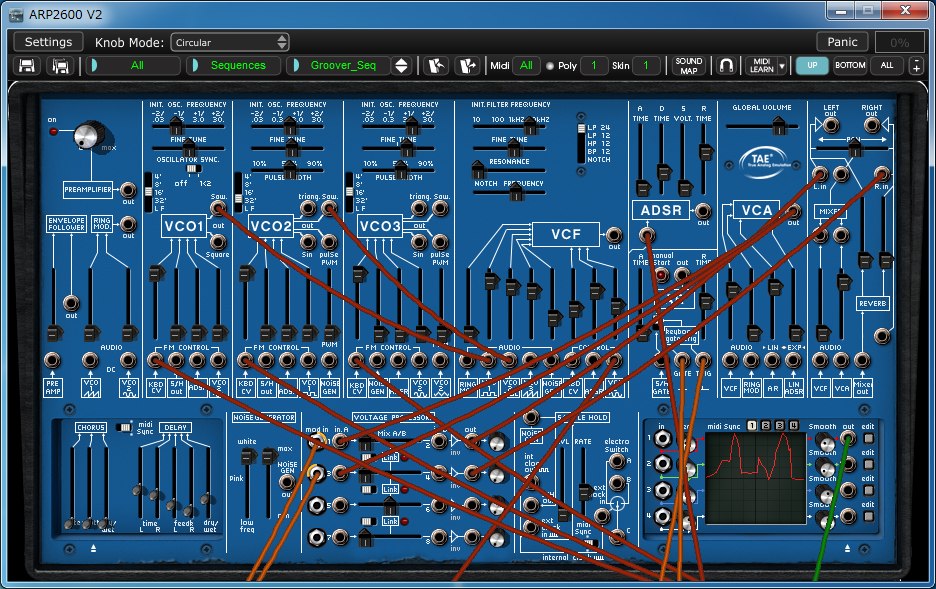Click the first sequencer Smooth knob
The width and height of the screenshot is (936, 589).
point(826,443)
